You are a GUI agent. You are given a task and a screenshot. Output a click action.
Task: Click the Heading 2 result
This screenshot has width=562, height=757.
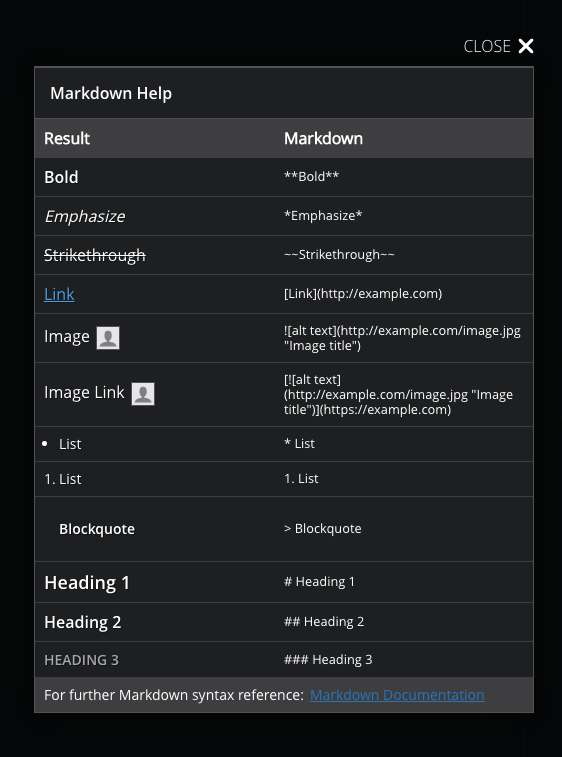(83, 622)
